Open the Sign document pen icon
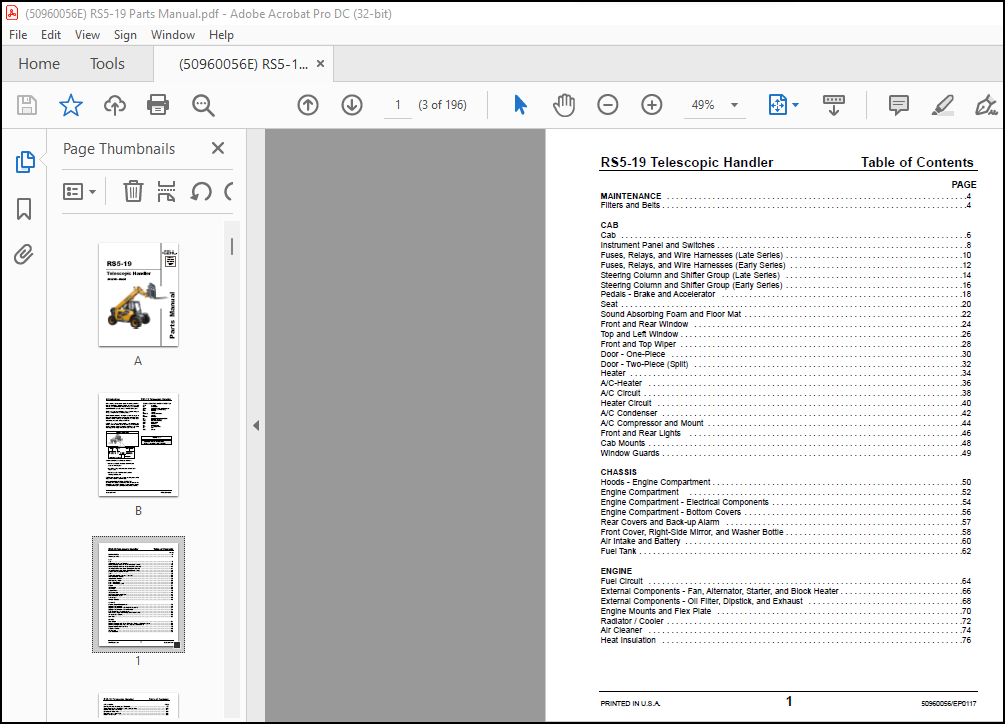This screenshot has width=1005, height=724. (986, 105)
